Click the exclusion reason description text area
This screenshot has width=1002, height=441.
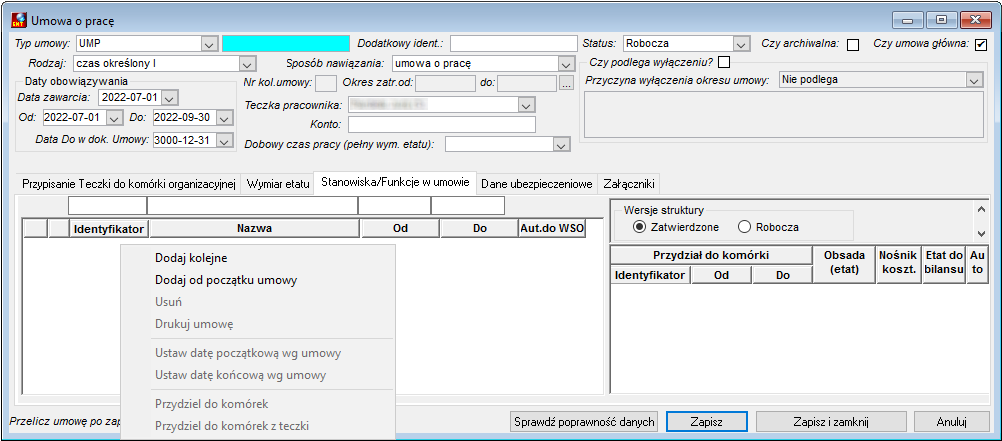(x=783, y=114)
